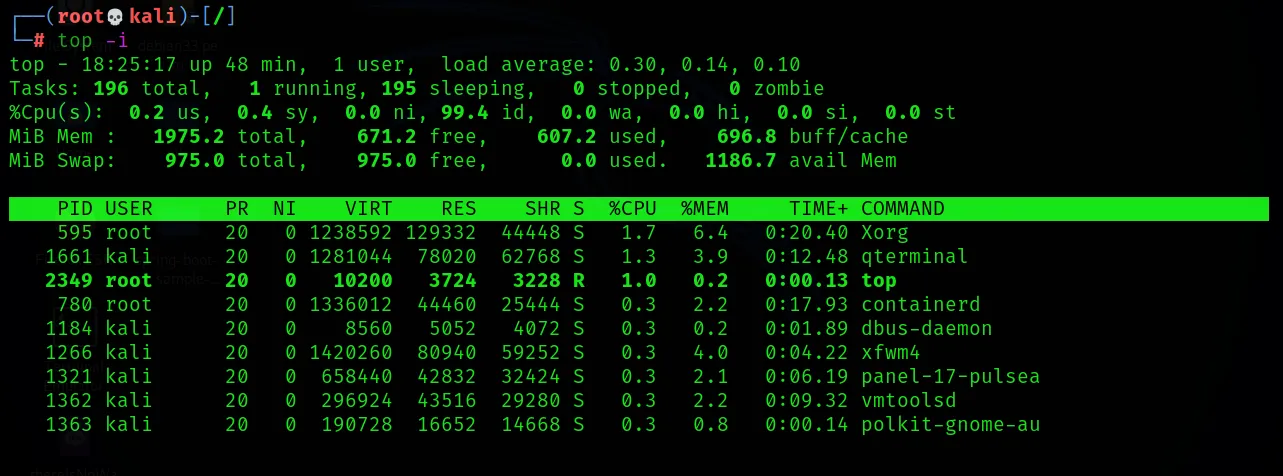The image size is (1283, 476).
Task: Click the COMMAND column header
Action: (x=903, y=208)
